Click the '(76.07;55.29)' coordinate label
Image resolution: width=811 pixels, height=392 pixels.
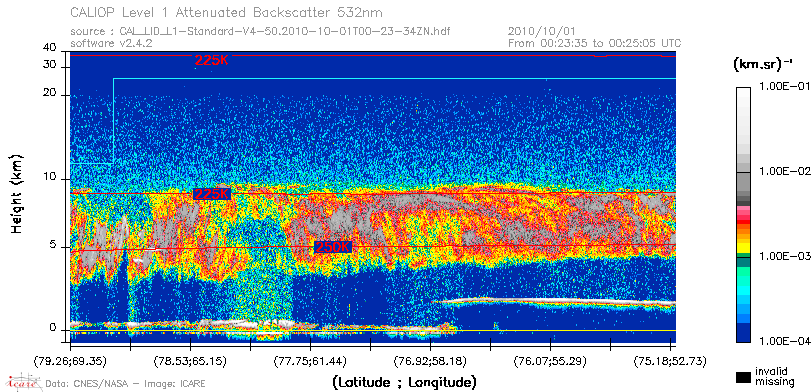tap(550, 360)
